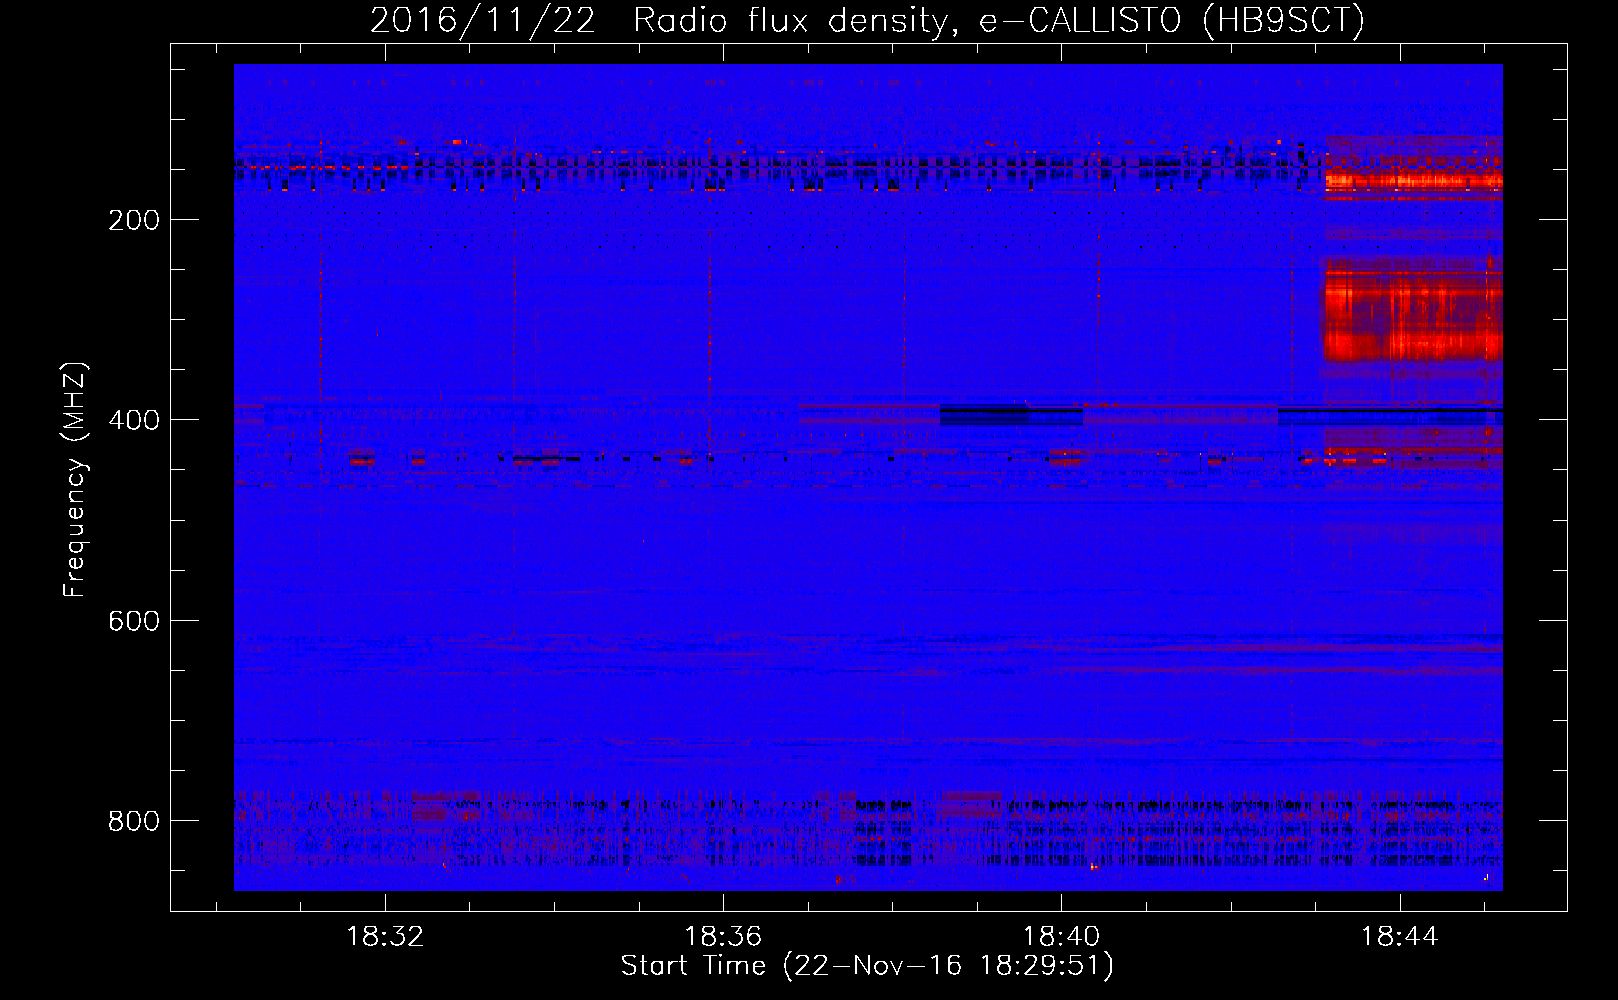
Task: Click the 400 frequency tick label
Action: coord(134,420)
